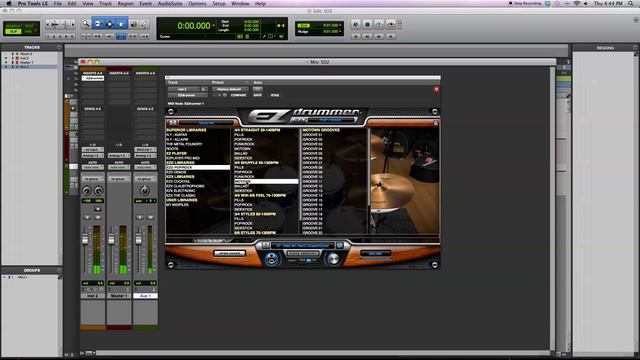640x360 pixels.
Task: Enable Grid edit mode
Action: pos(29,31)
